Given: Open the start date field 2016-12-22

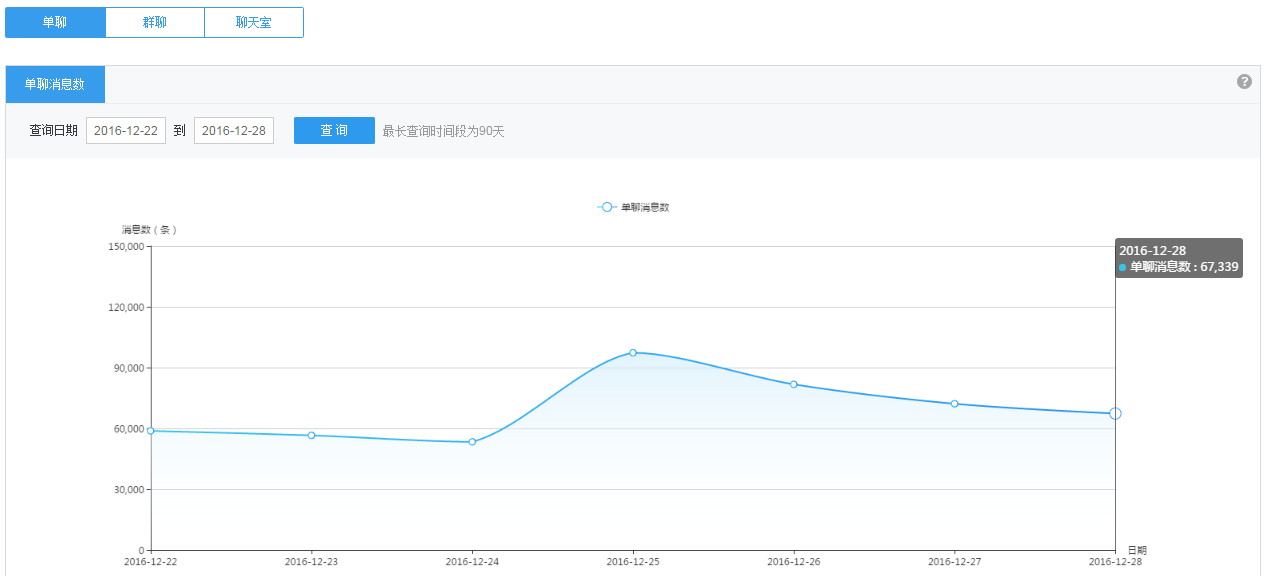Looking at the screenshot, I should click(x=126, y=131).
